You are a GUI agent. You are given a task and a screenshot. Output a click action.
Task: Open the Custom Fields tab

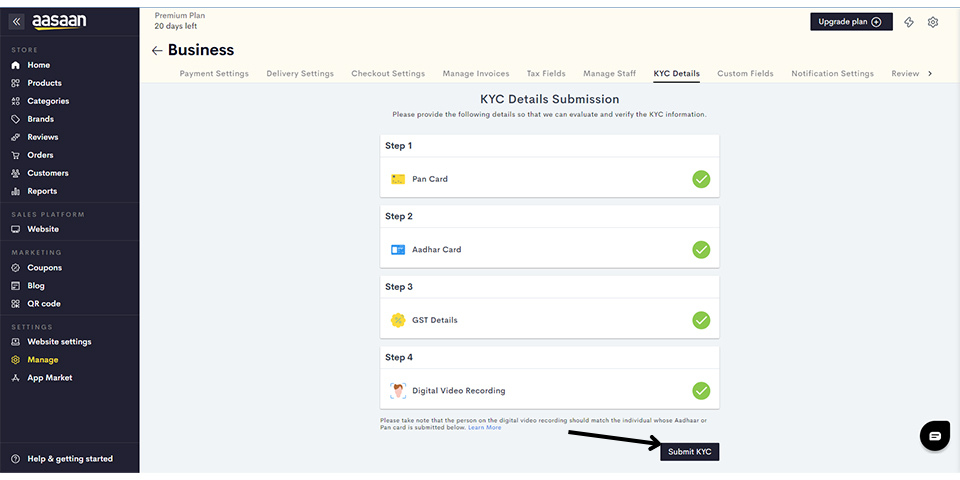(745, 73)
